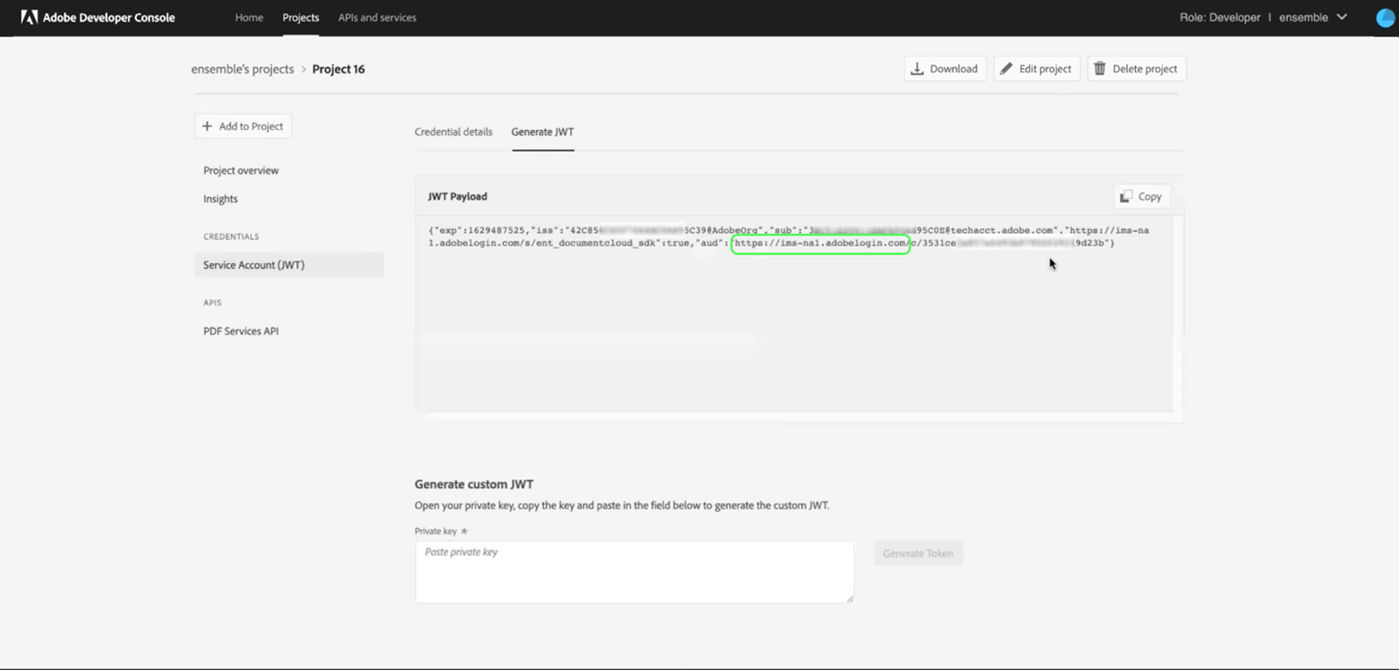Click inside the Private key text area
1399x670 pixels.
point(634,572)
